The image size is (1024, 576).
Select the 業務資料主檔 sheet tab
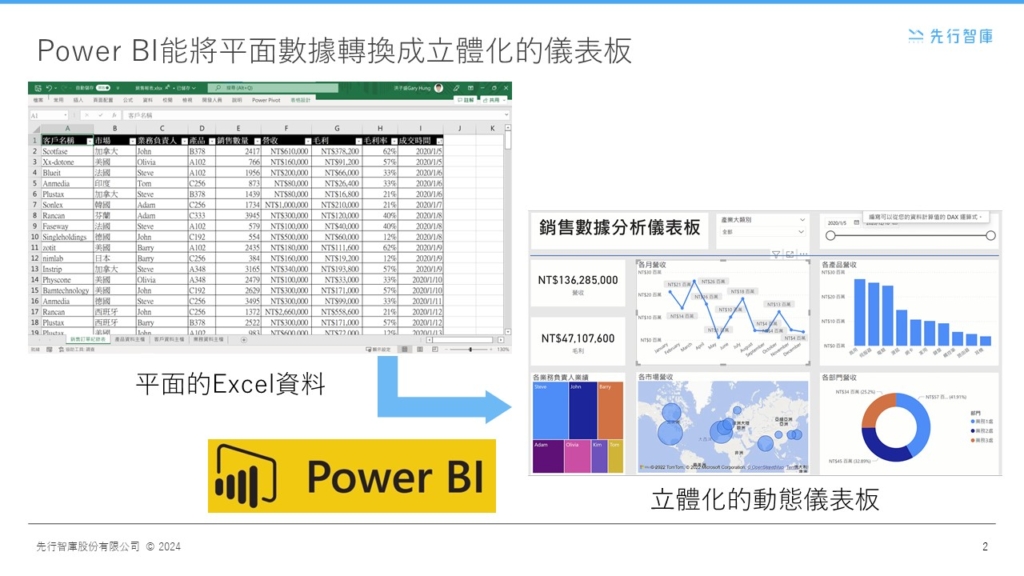[x=208, y=340]
